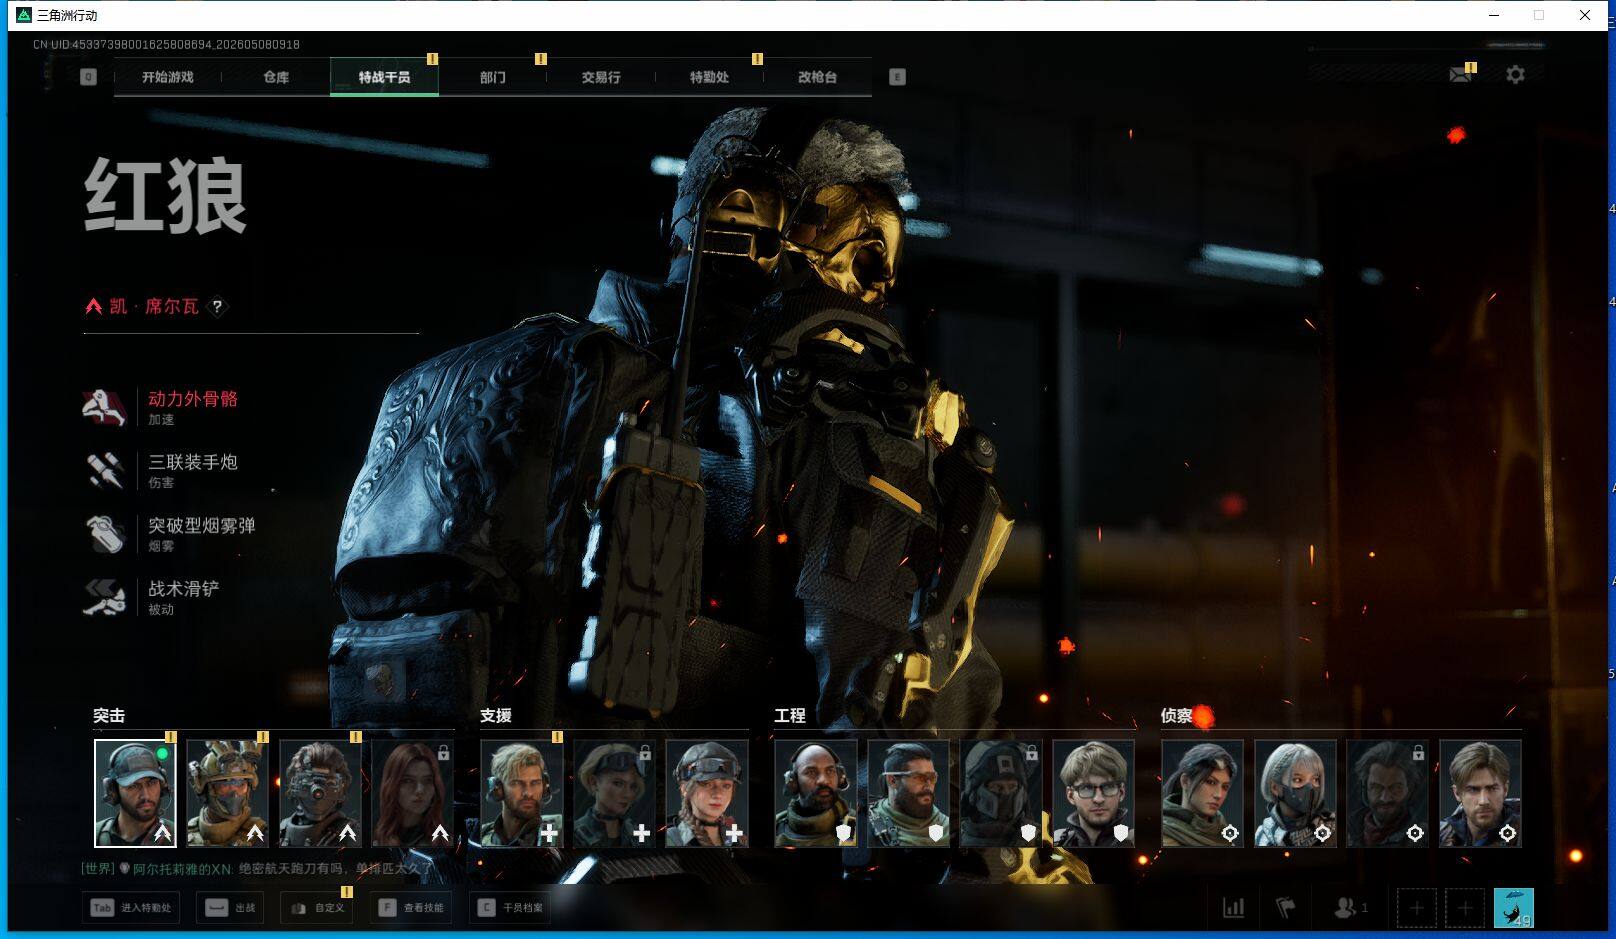
Task: Select the 工程 operator wearing orange glasses
Action: (x=908, y=793)
